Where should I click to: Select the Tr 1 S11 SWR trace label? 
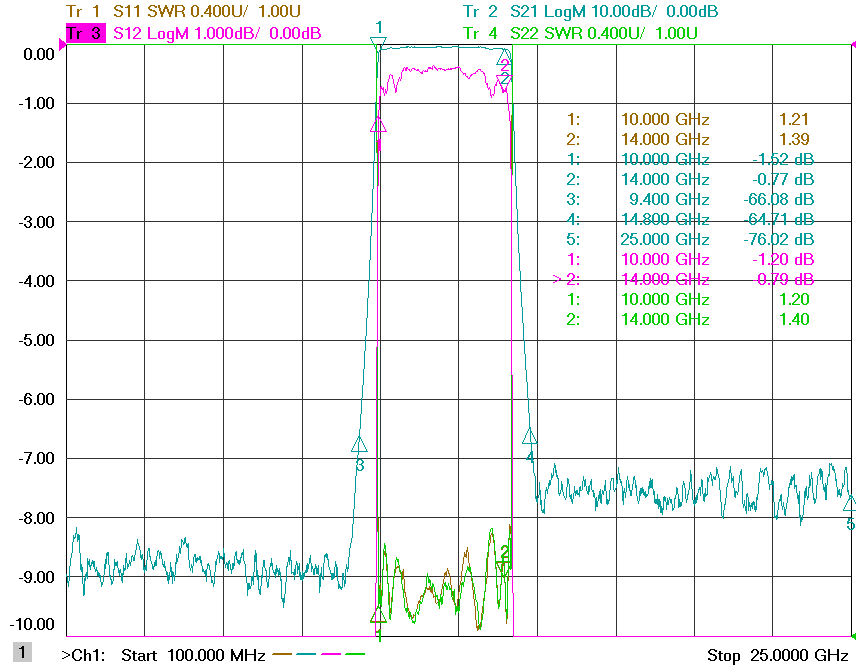183,11
